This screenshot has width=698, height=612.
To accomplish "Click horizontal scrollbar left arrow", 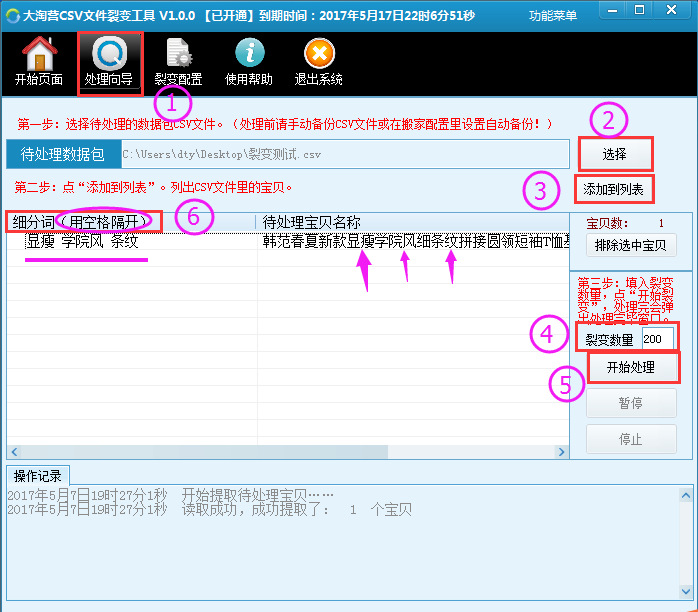I will point(14,452).
